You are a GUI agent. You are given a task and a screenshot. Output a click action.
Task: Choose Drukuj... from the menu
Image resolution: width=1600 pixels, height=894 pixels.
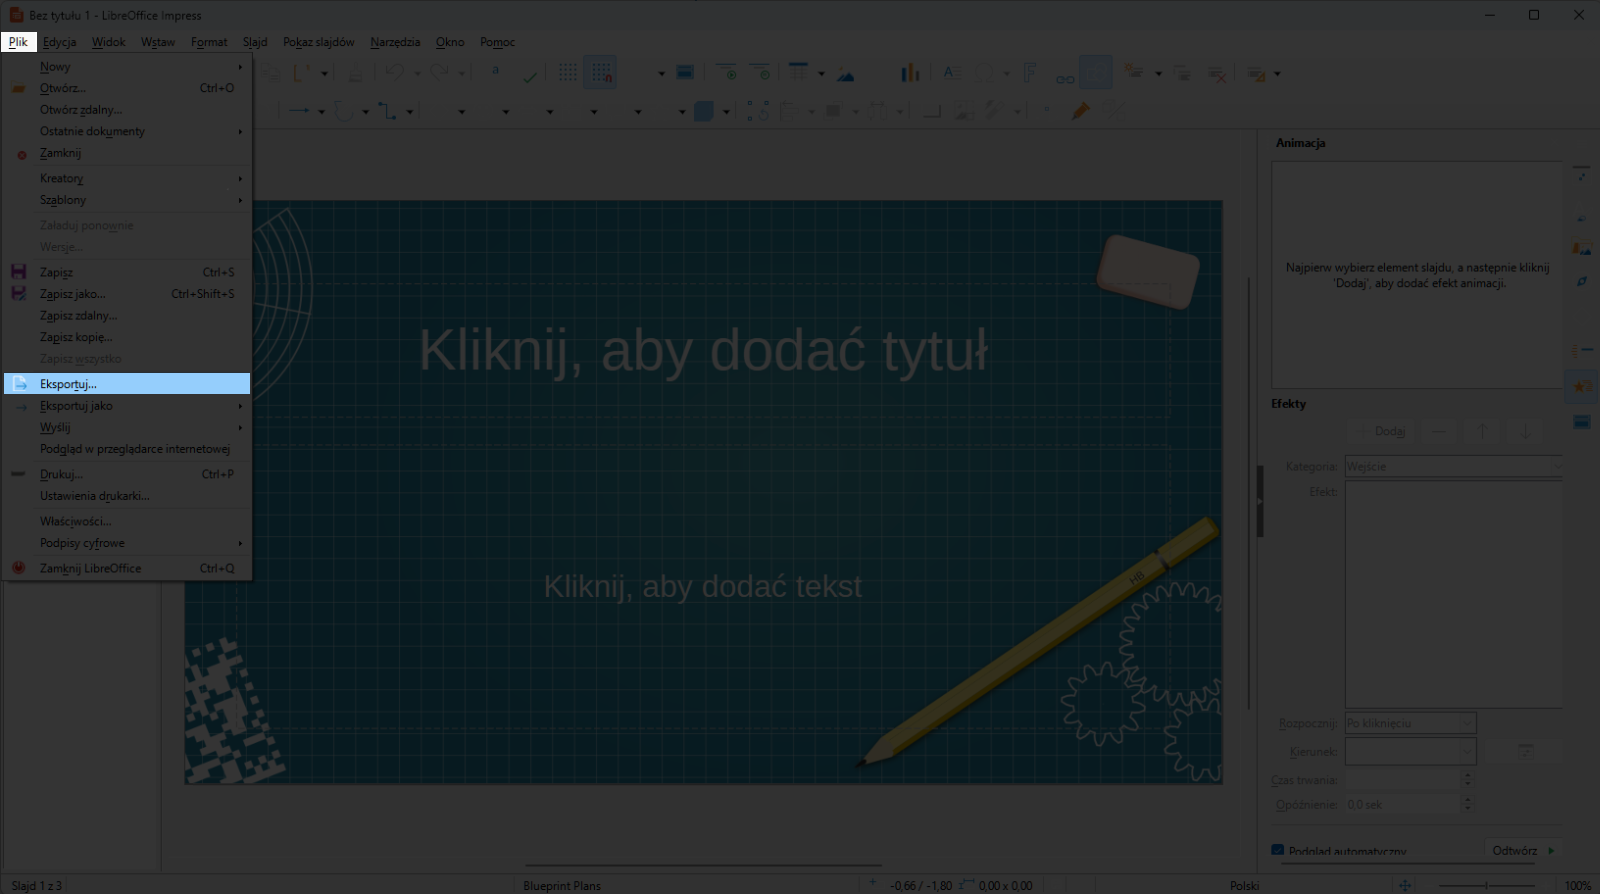(x=127, y=474)
